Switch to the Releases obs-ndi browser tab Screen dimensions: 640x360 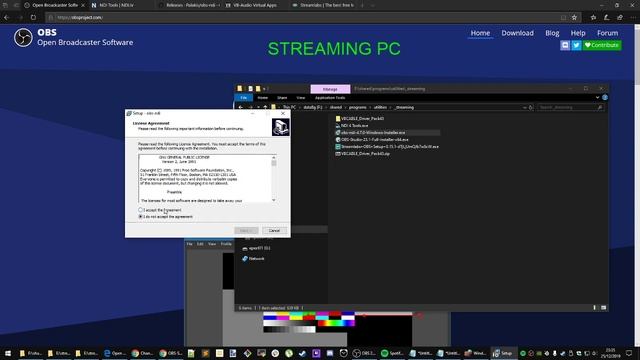tap(189, 5)
